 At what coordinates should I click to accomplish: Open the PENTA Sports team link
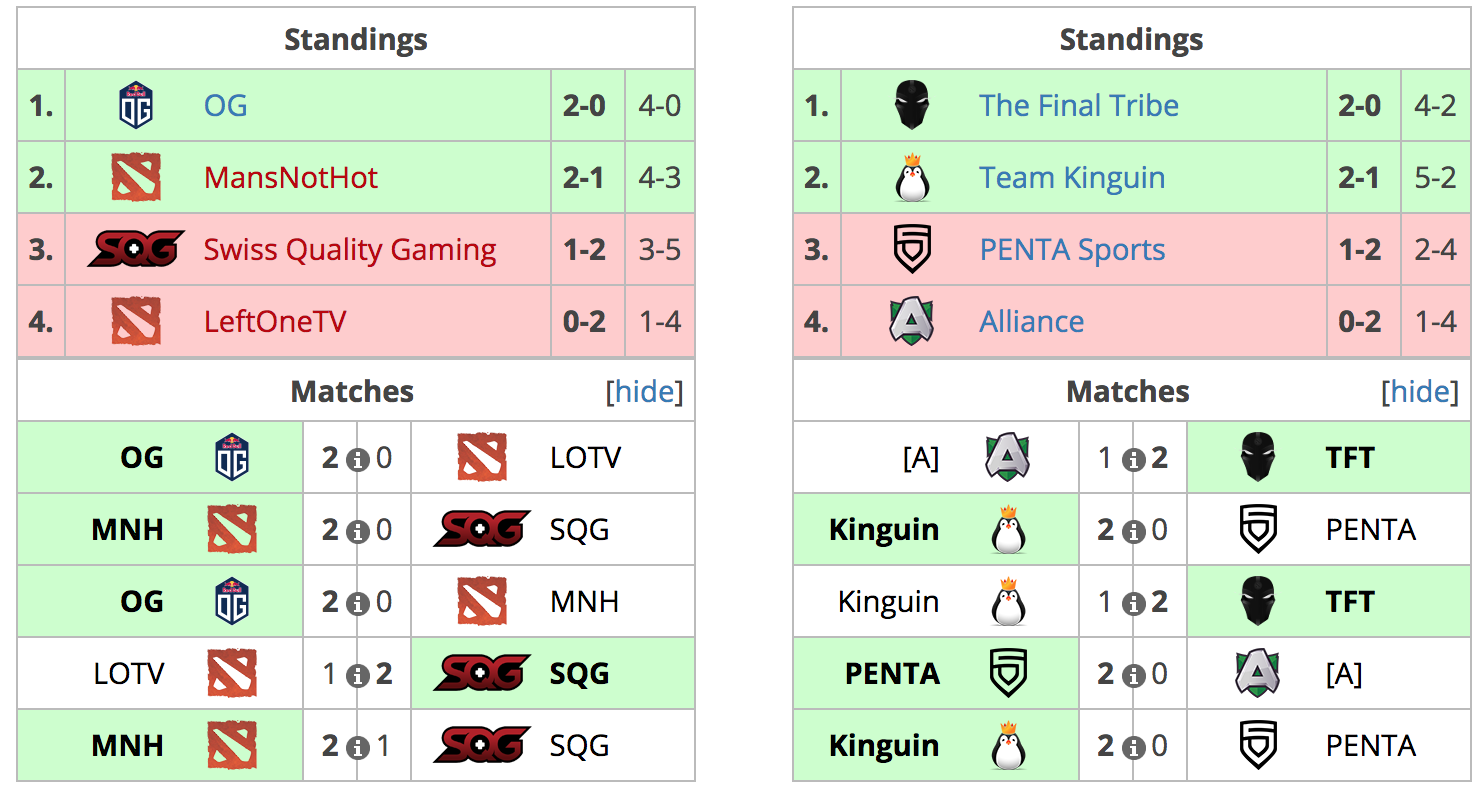click(1072, 249)
